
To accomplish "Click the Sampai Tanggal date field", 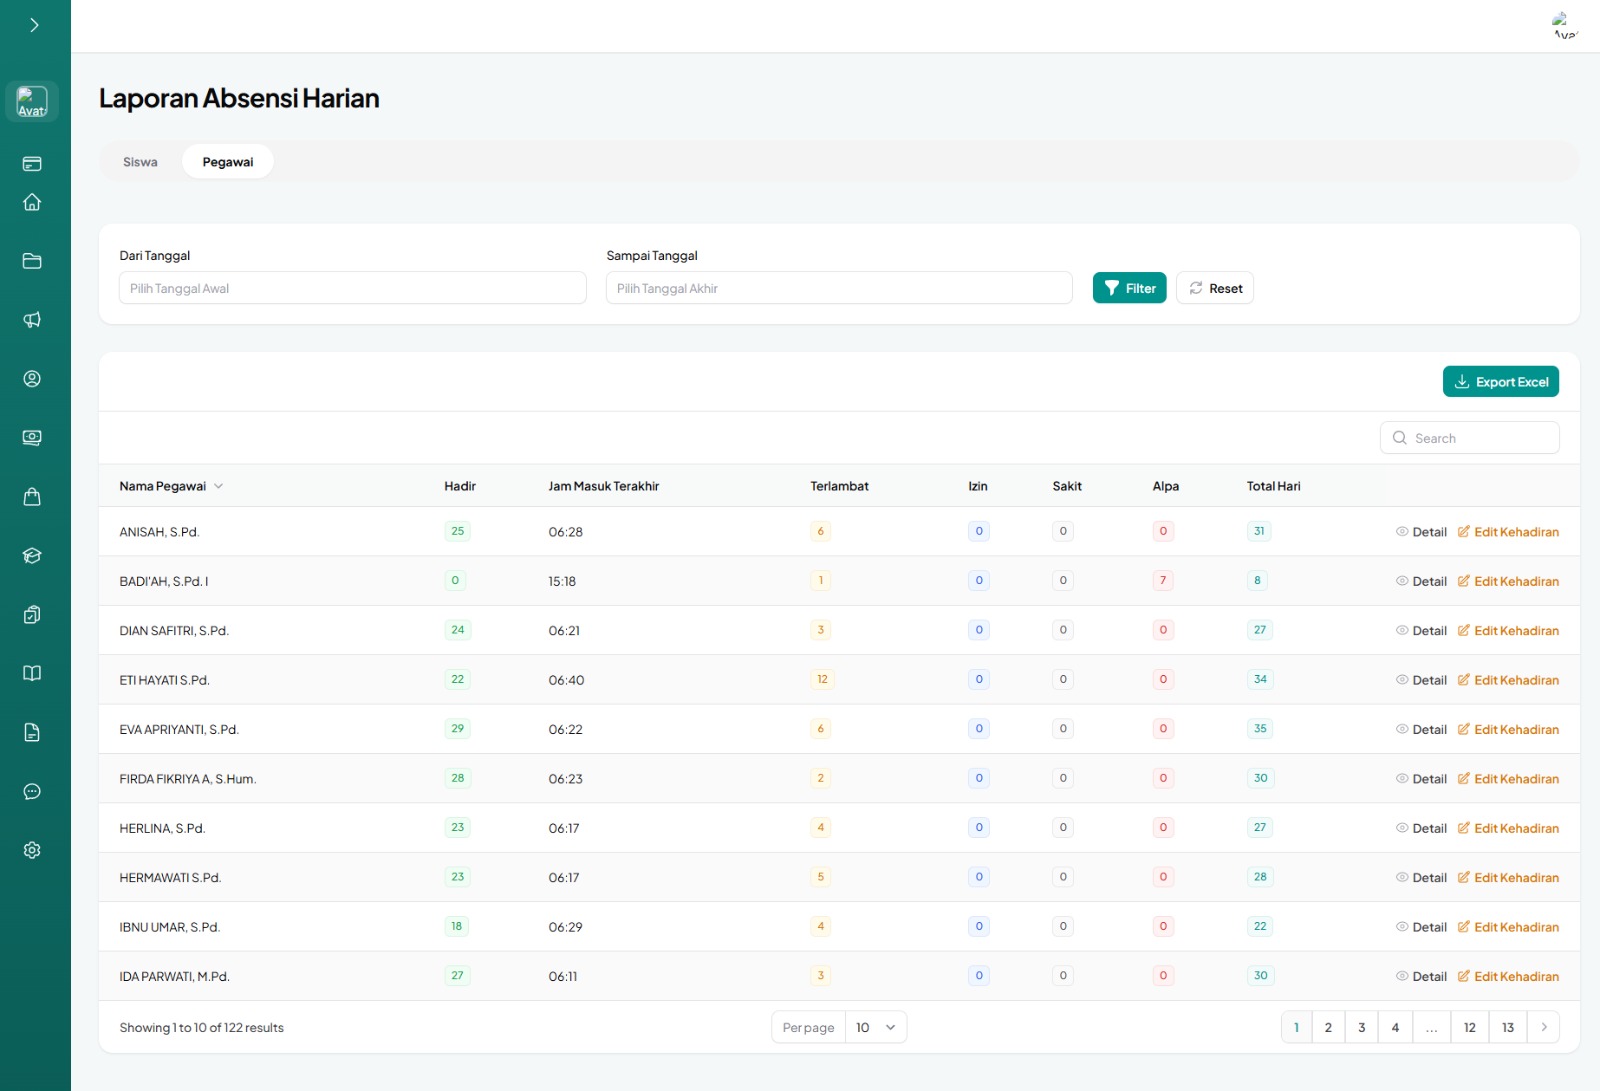I will (x=839, y=288).
